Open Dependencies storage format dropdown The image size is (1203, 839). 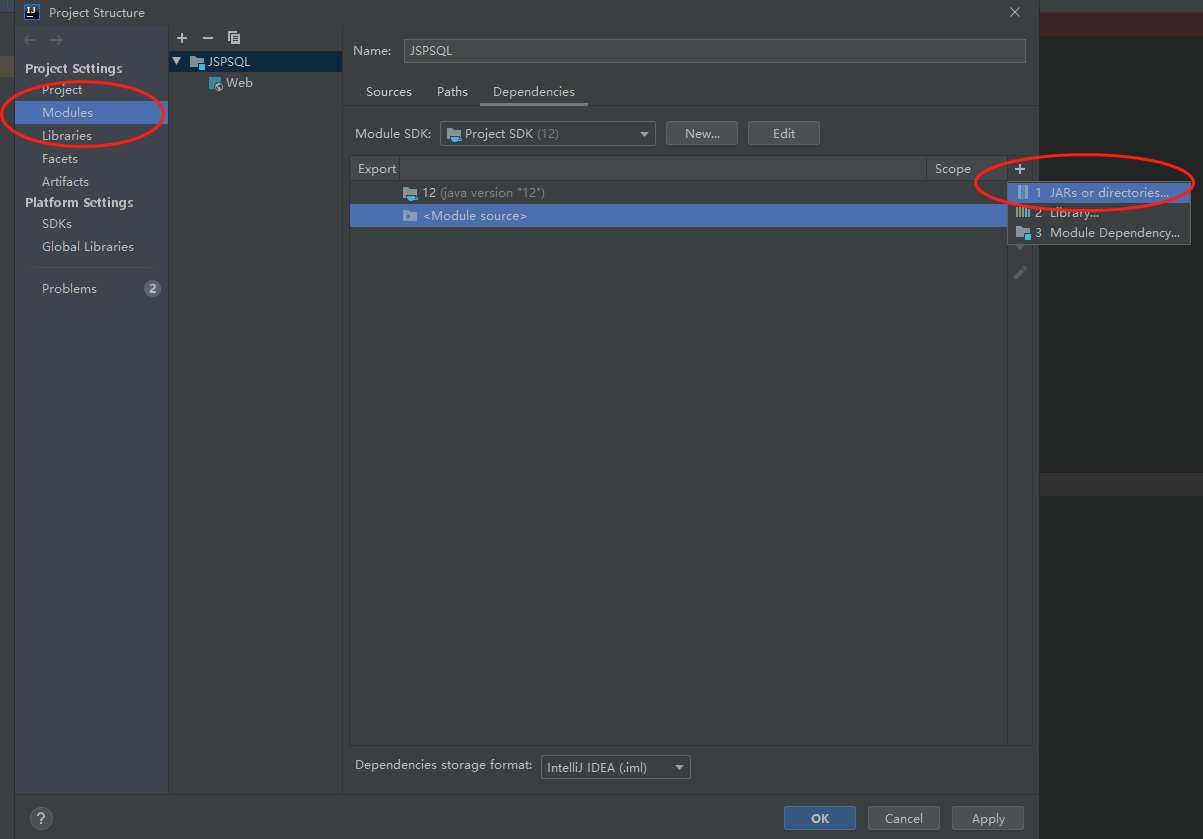click(x=615, y=768)
